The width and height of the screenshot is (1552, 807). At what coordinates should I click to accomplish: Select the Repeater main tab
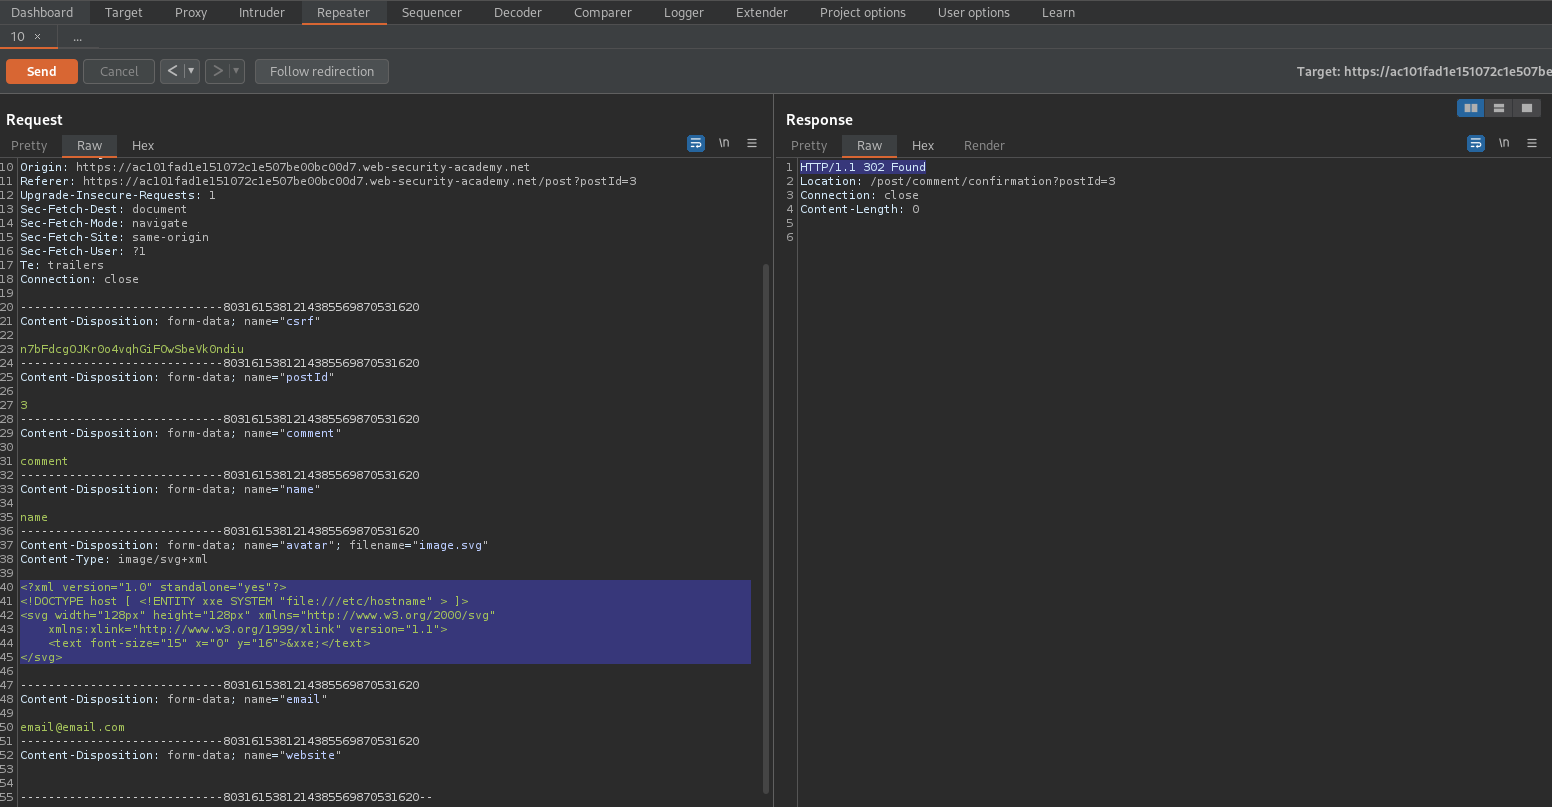pyautogui.click(x=343, y=12)
